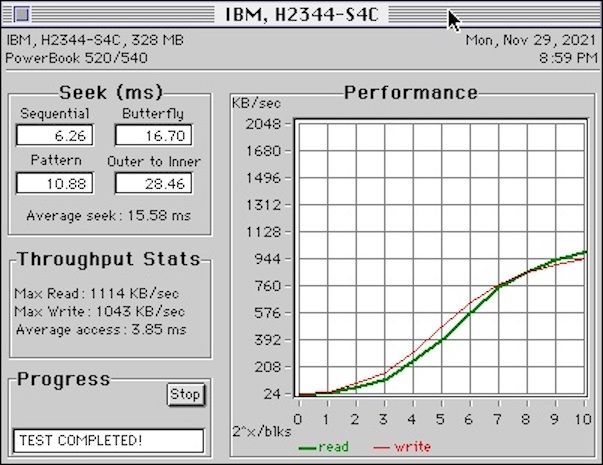Click the Progress heading
The width and height of the screenshot is (603, 465).
tap(64, 380)
